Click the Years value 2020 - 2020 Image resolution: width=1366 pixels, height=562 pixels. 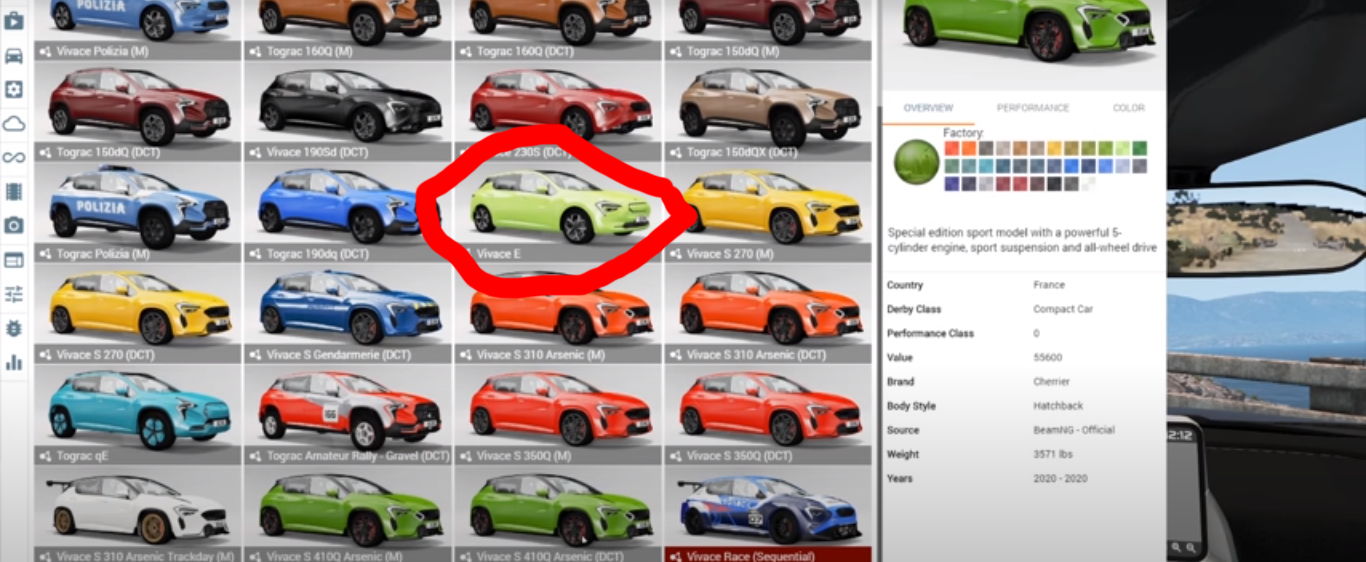click(x=1060, y=478)
